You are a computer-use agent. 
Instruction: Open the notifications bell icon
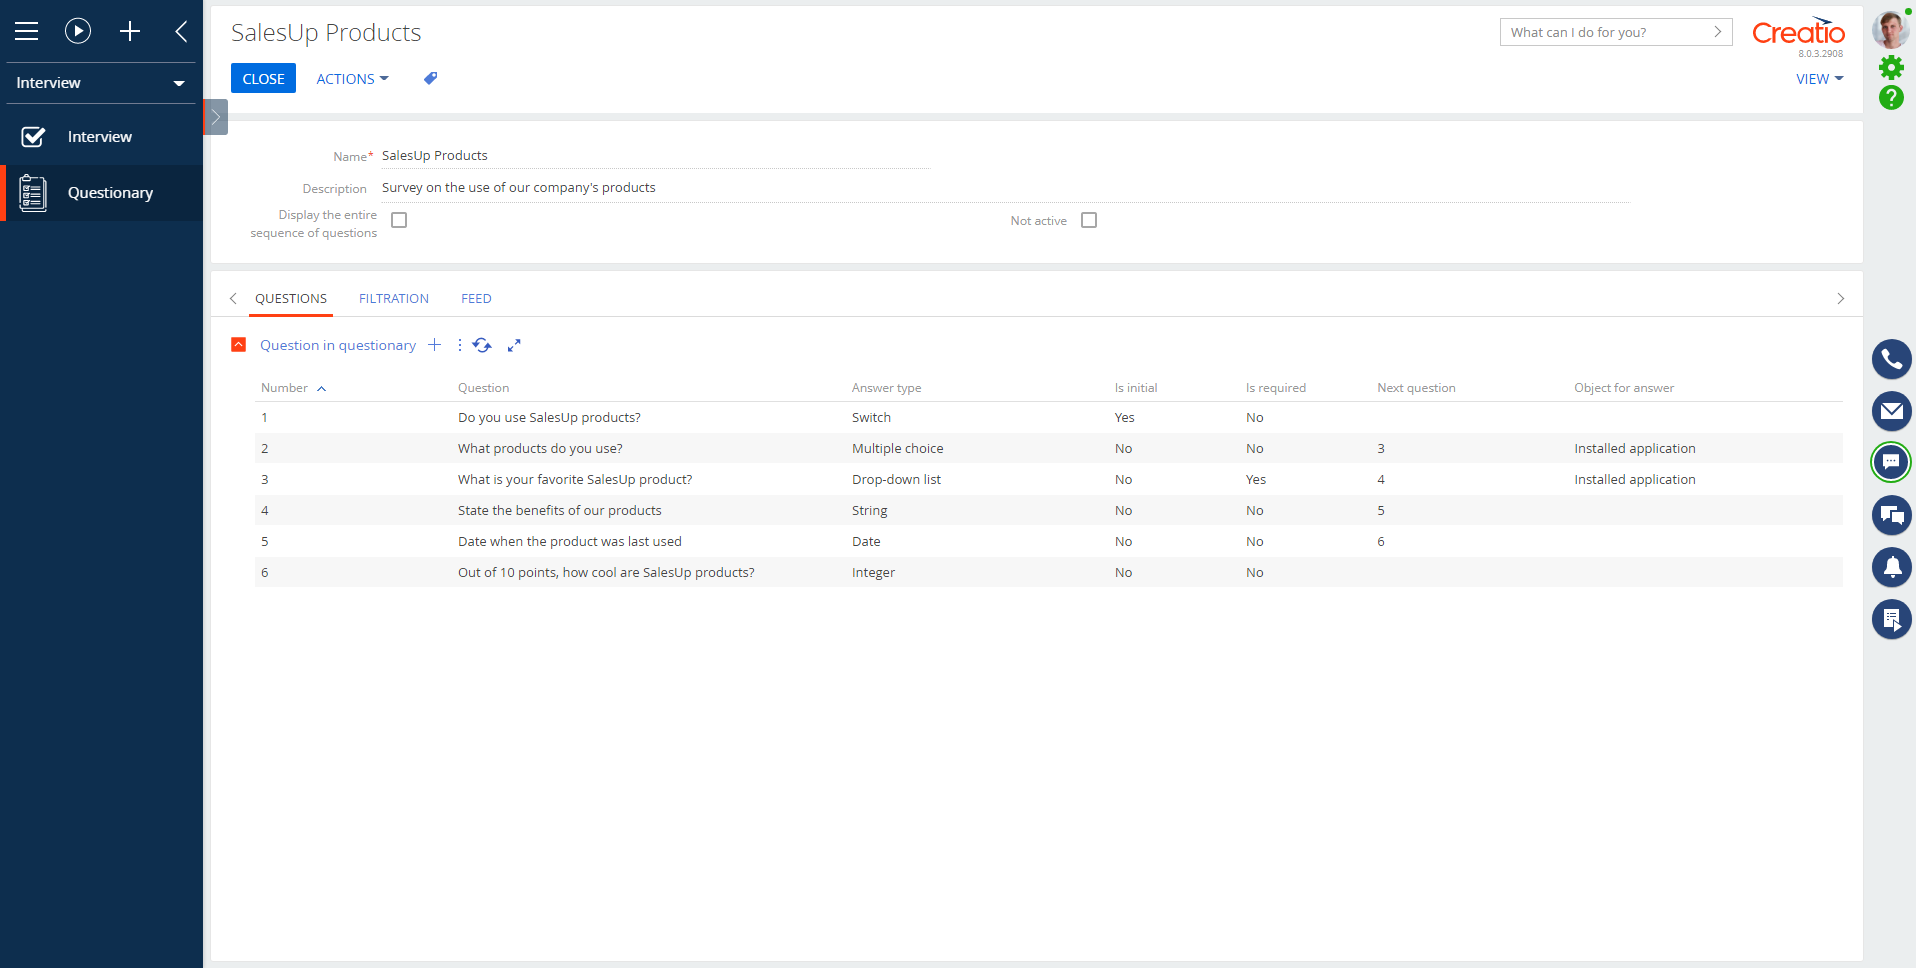tap(1892, 567)
